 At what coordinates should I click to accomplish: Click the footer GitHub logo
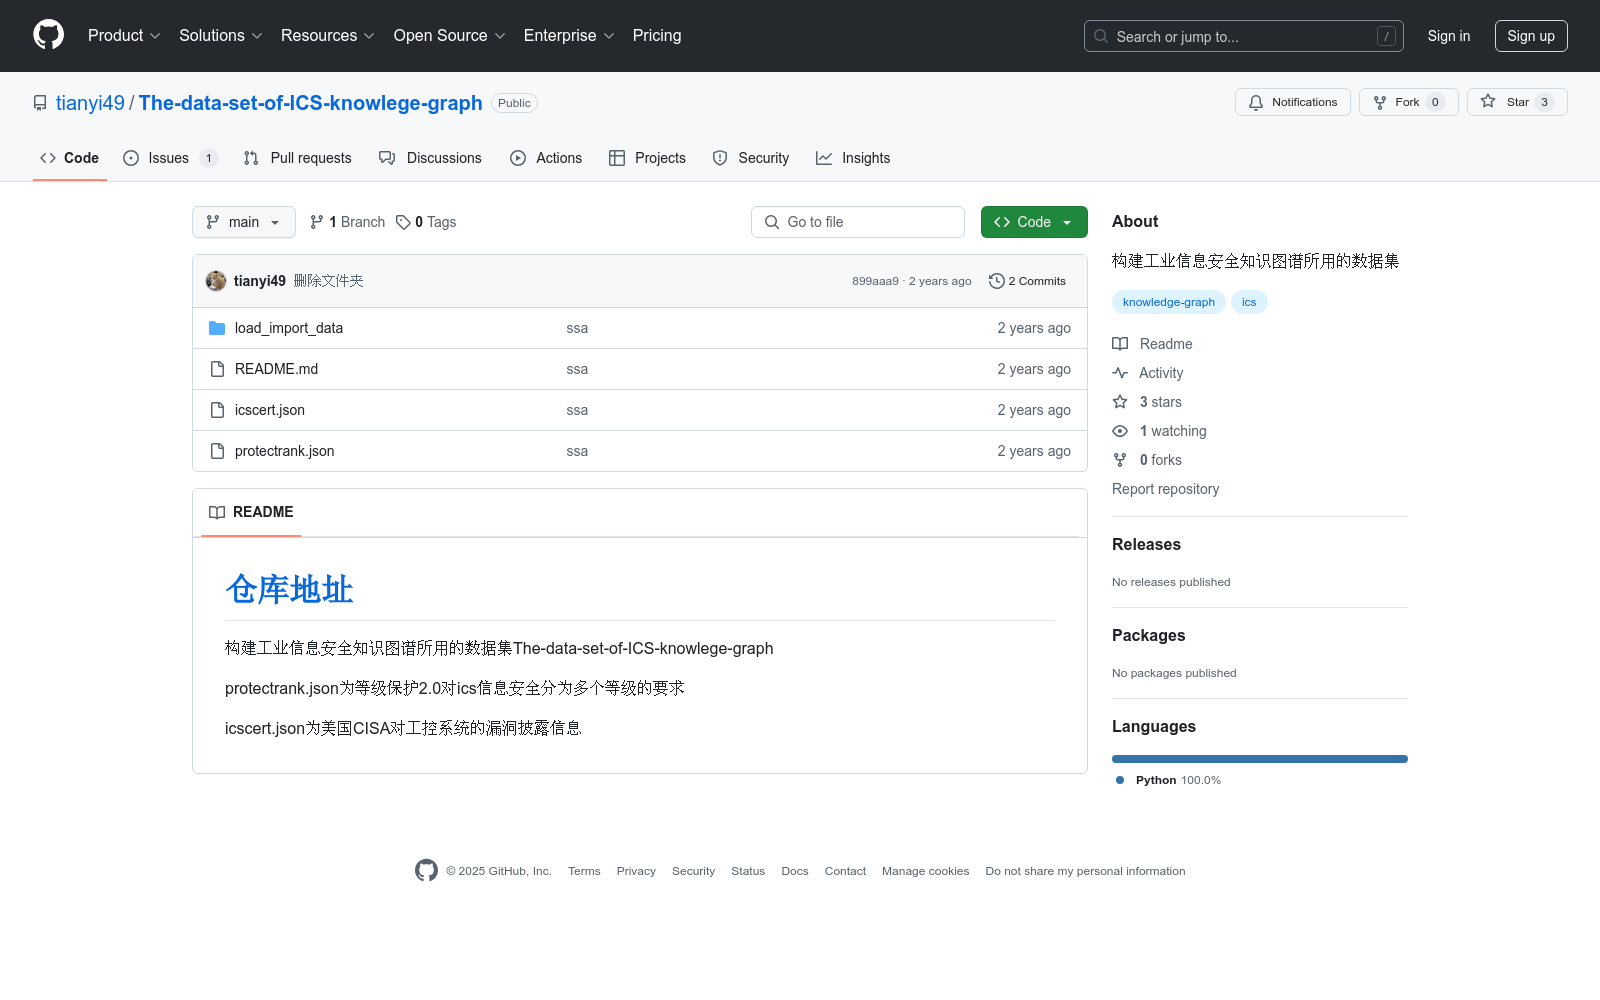[x=426, y=871]
